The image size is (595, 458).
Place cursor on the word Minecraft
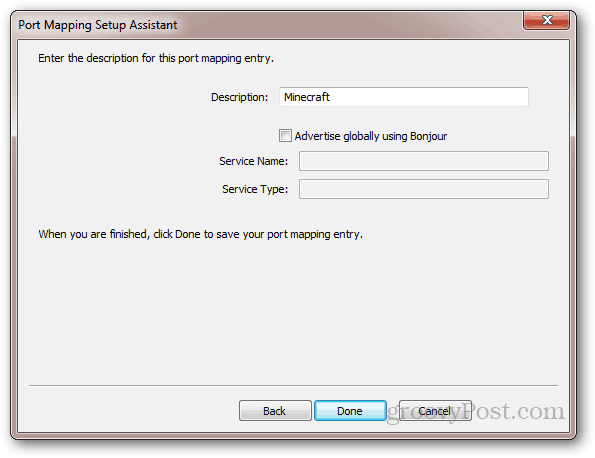pyautogui.click(x=307, y=97)
